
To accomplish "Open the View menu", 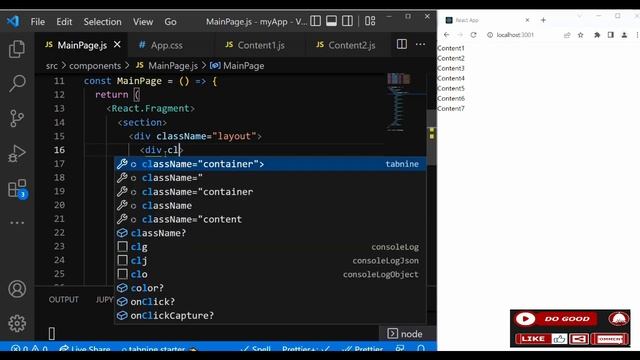I will pos(143,22).
